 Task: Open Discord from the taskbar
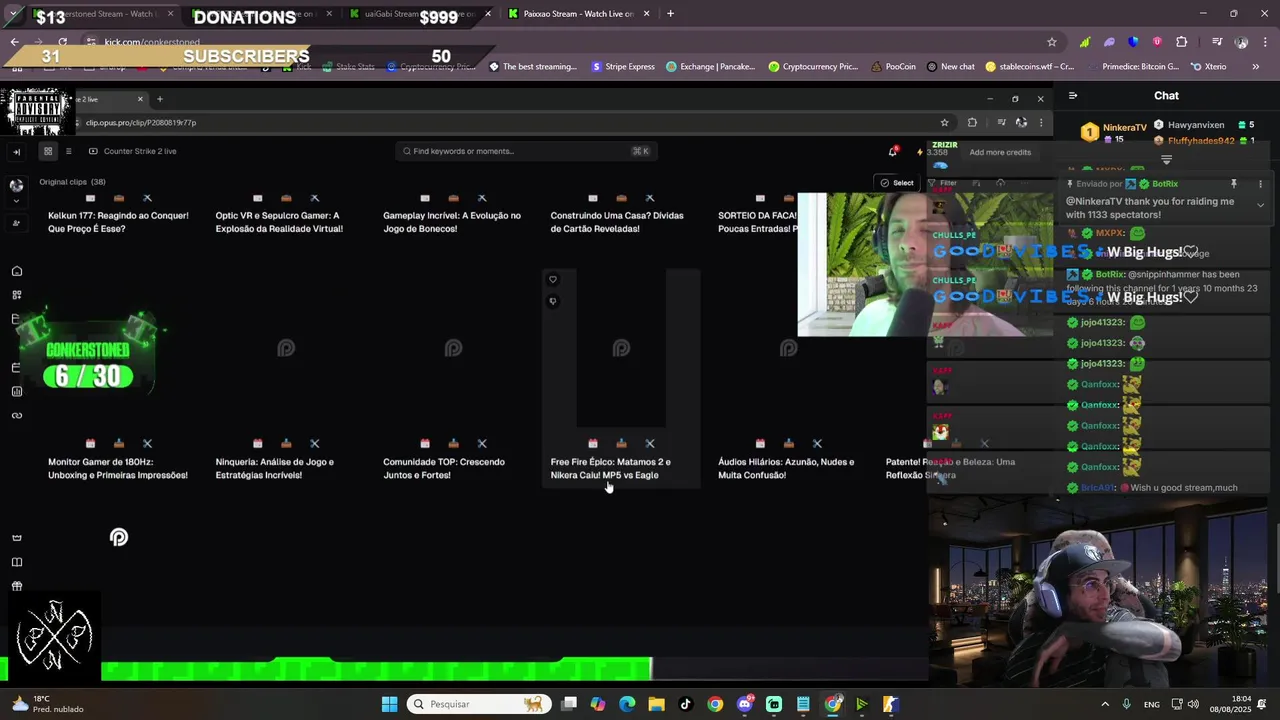point(744,704)
